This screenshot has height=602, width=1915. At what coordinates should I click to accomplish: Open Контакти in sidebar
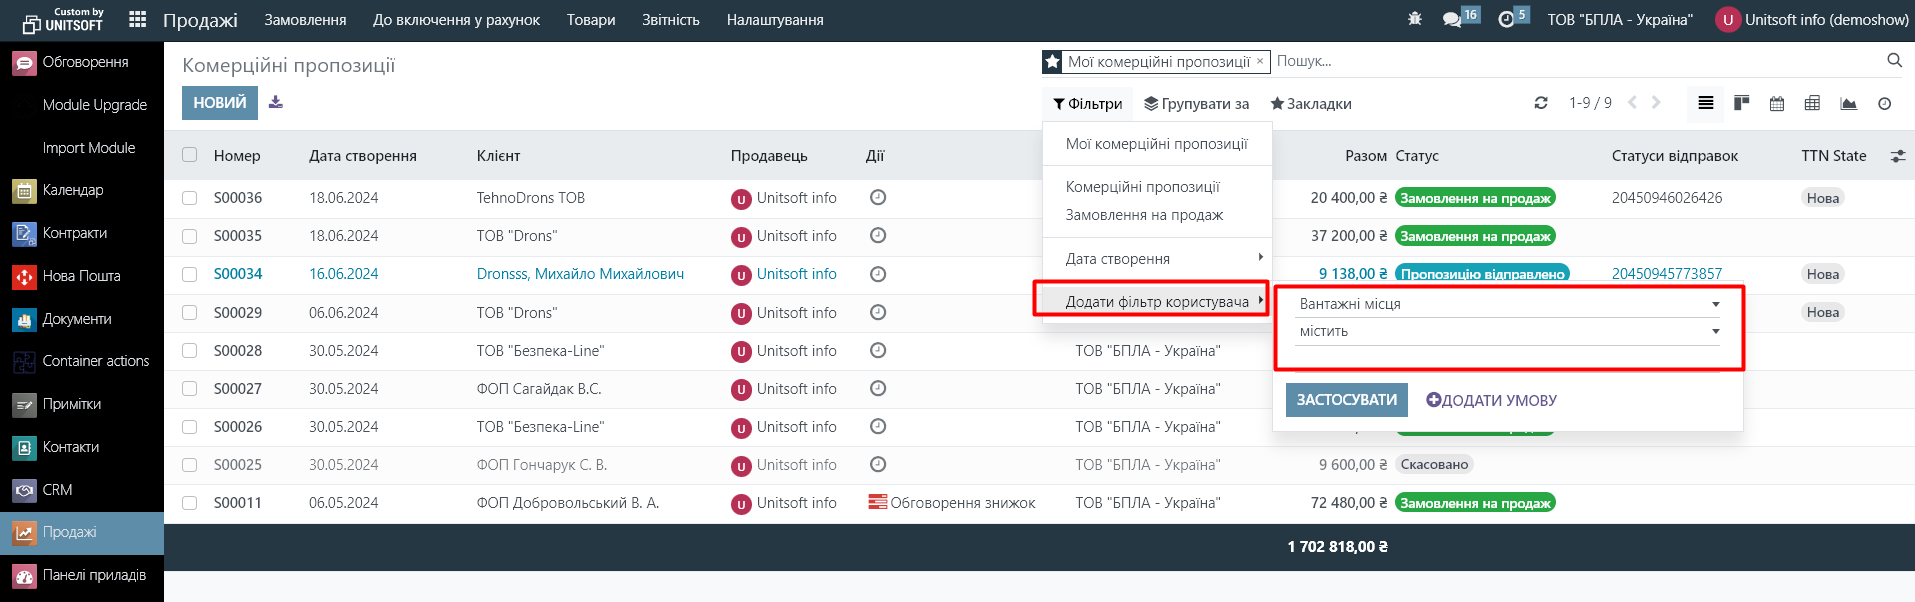pyautogui.click(x=82, y=447)
